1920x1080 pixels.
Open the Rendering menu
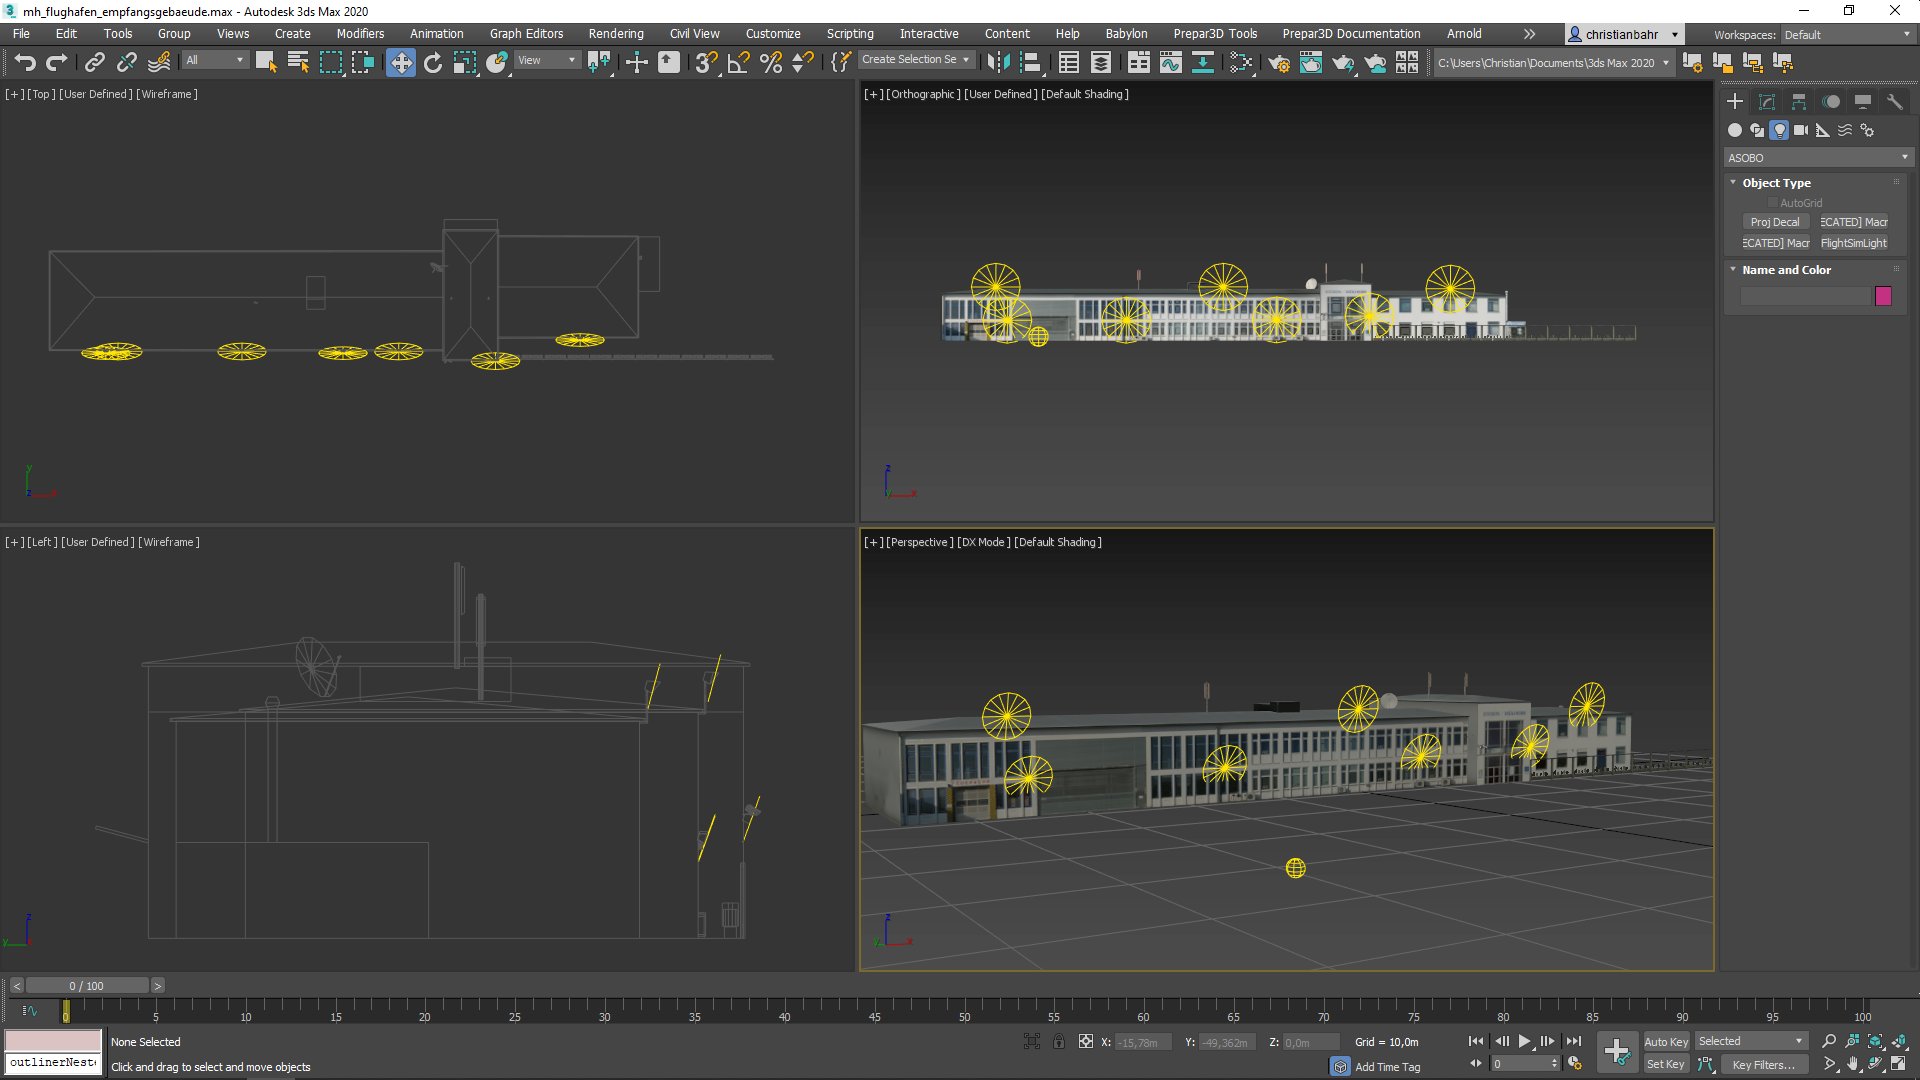(x=615, y=34)
